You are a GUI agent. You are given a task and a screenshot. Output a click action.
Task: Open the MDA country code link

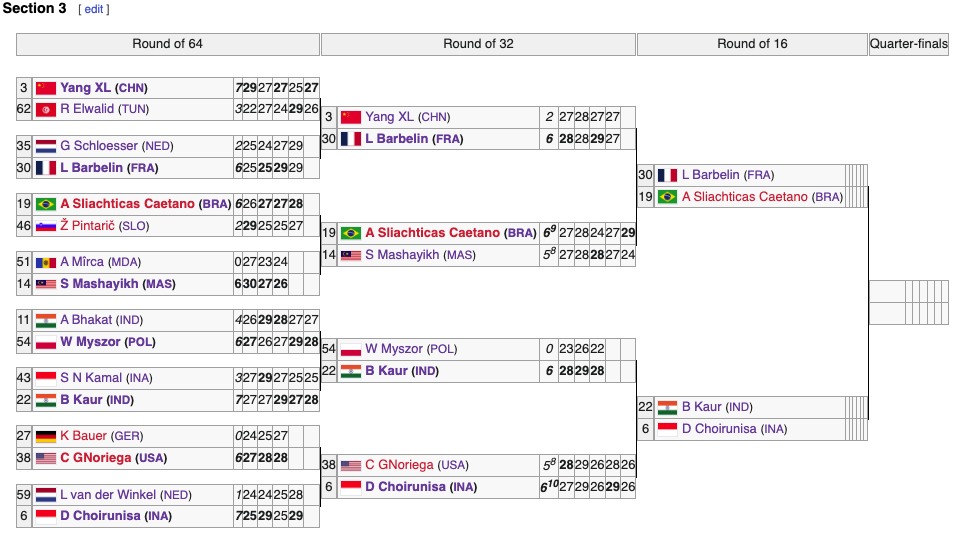pyautogui.click(x=129, y=262)
